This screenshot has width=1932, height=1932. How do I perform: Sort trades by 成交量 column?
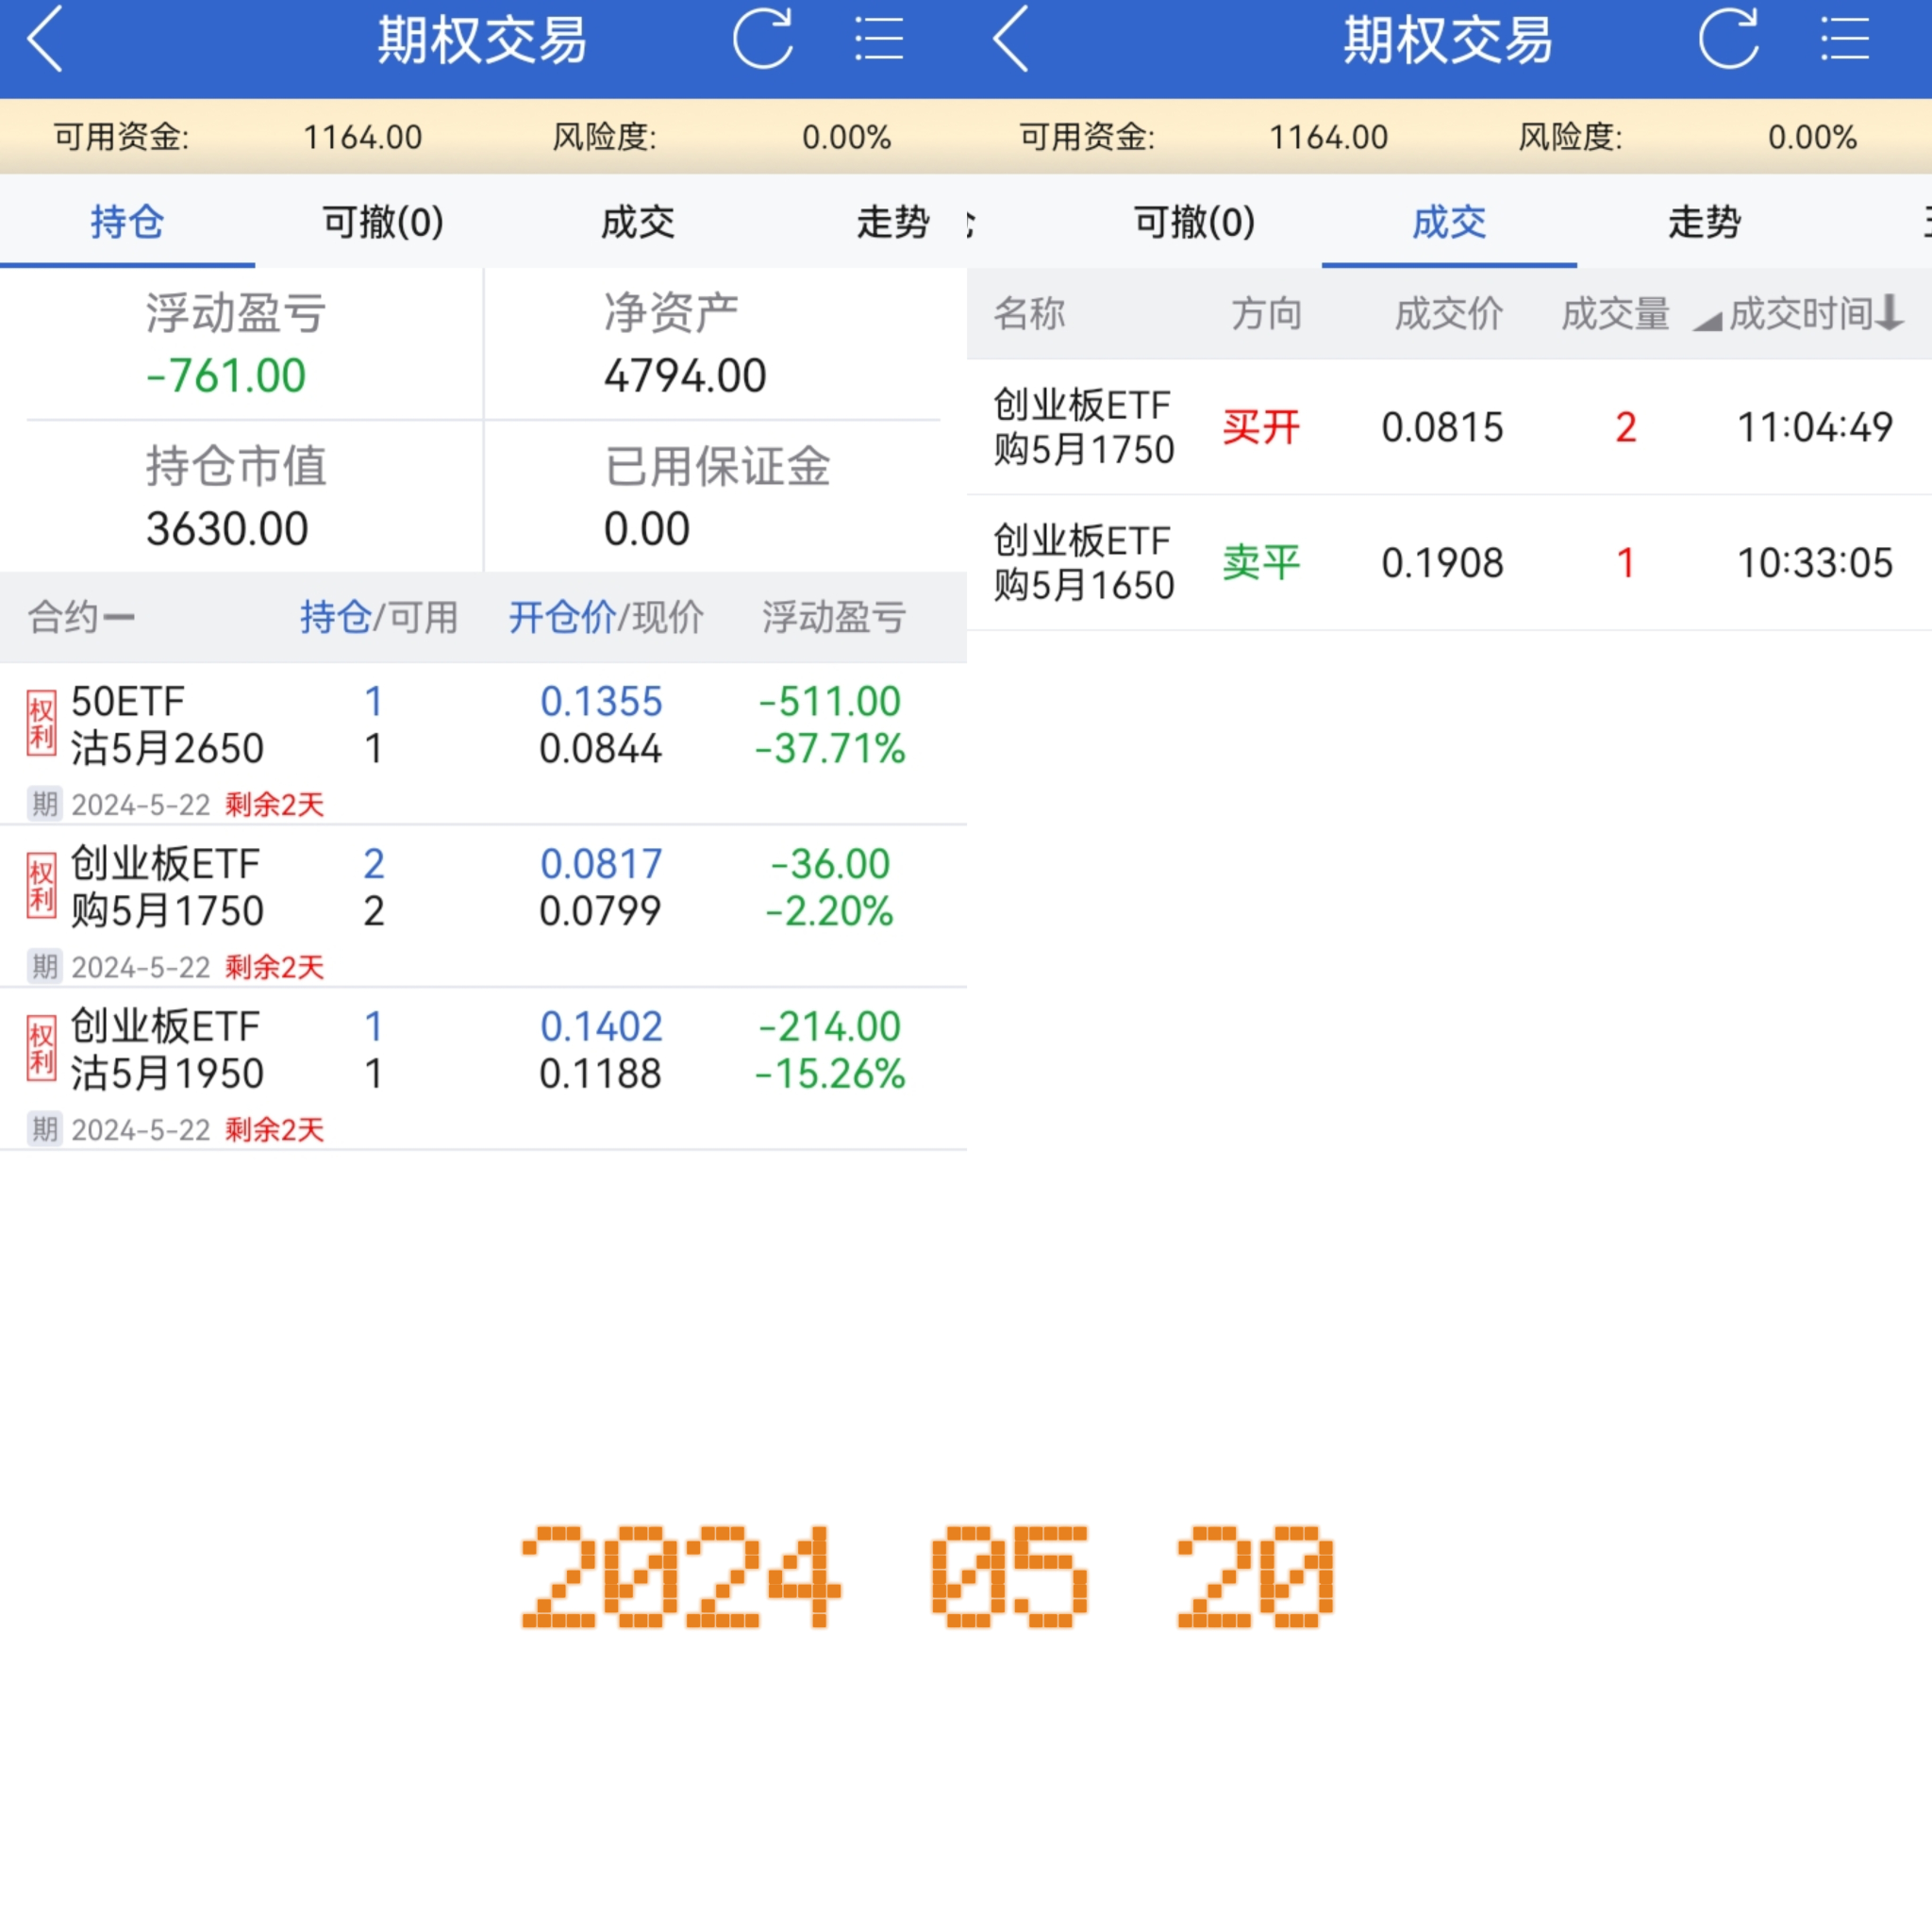tap(1615, 314)
